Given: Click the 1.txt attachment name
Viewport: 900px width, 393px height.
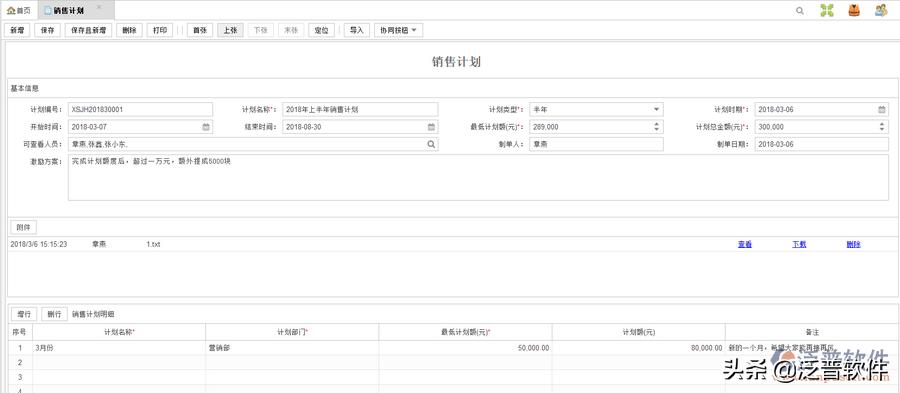Looking at the screenshot, I should [x=153, y=244].
